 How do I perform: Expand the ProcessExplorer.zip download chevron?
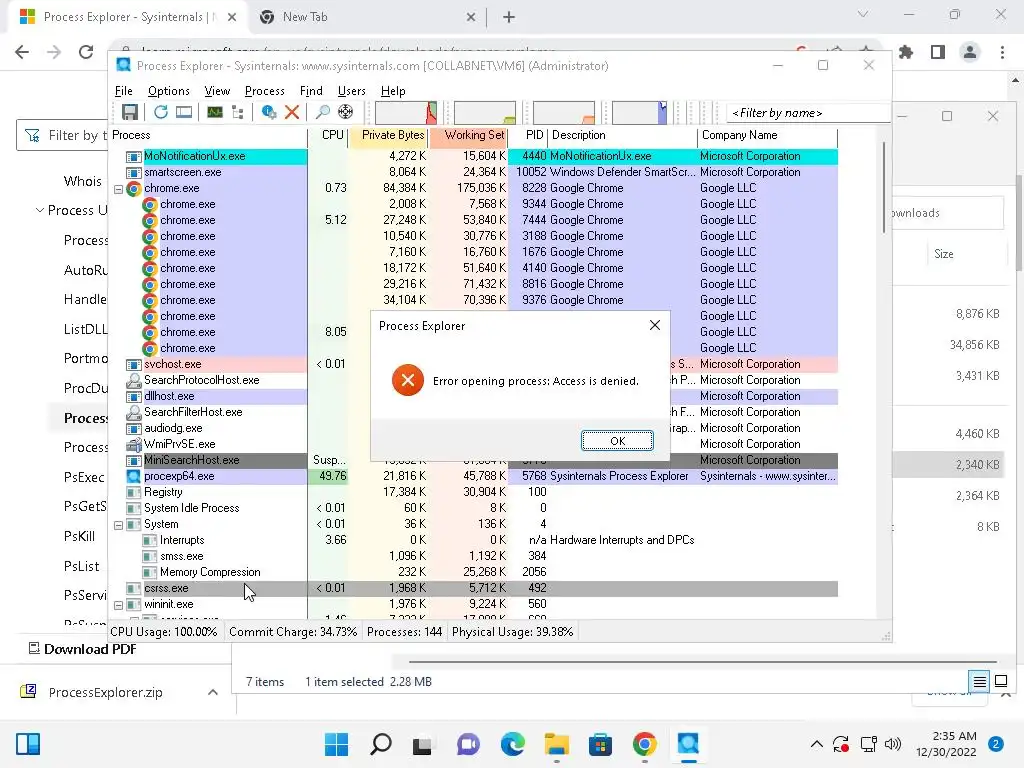point(213,692)
